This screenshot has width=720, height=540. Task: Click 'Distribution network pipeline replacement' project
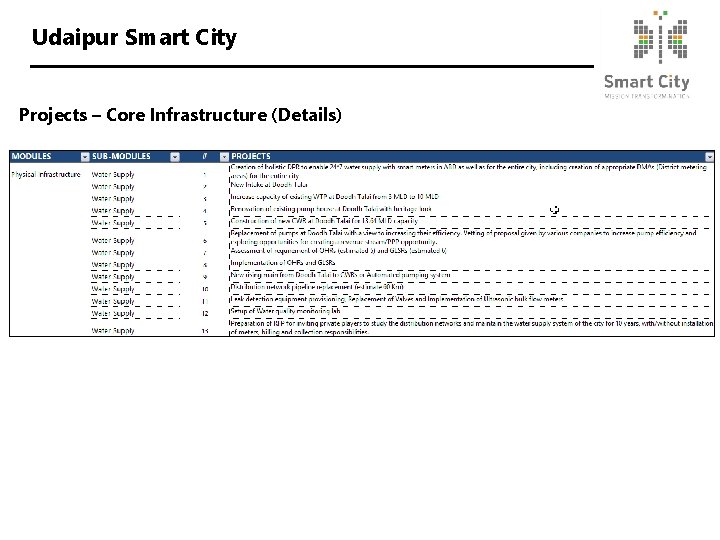pos(317,287)
